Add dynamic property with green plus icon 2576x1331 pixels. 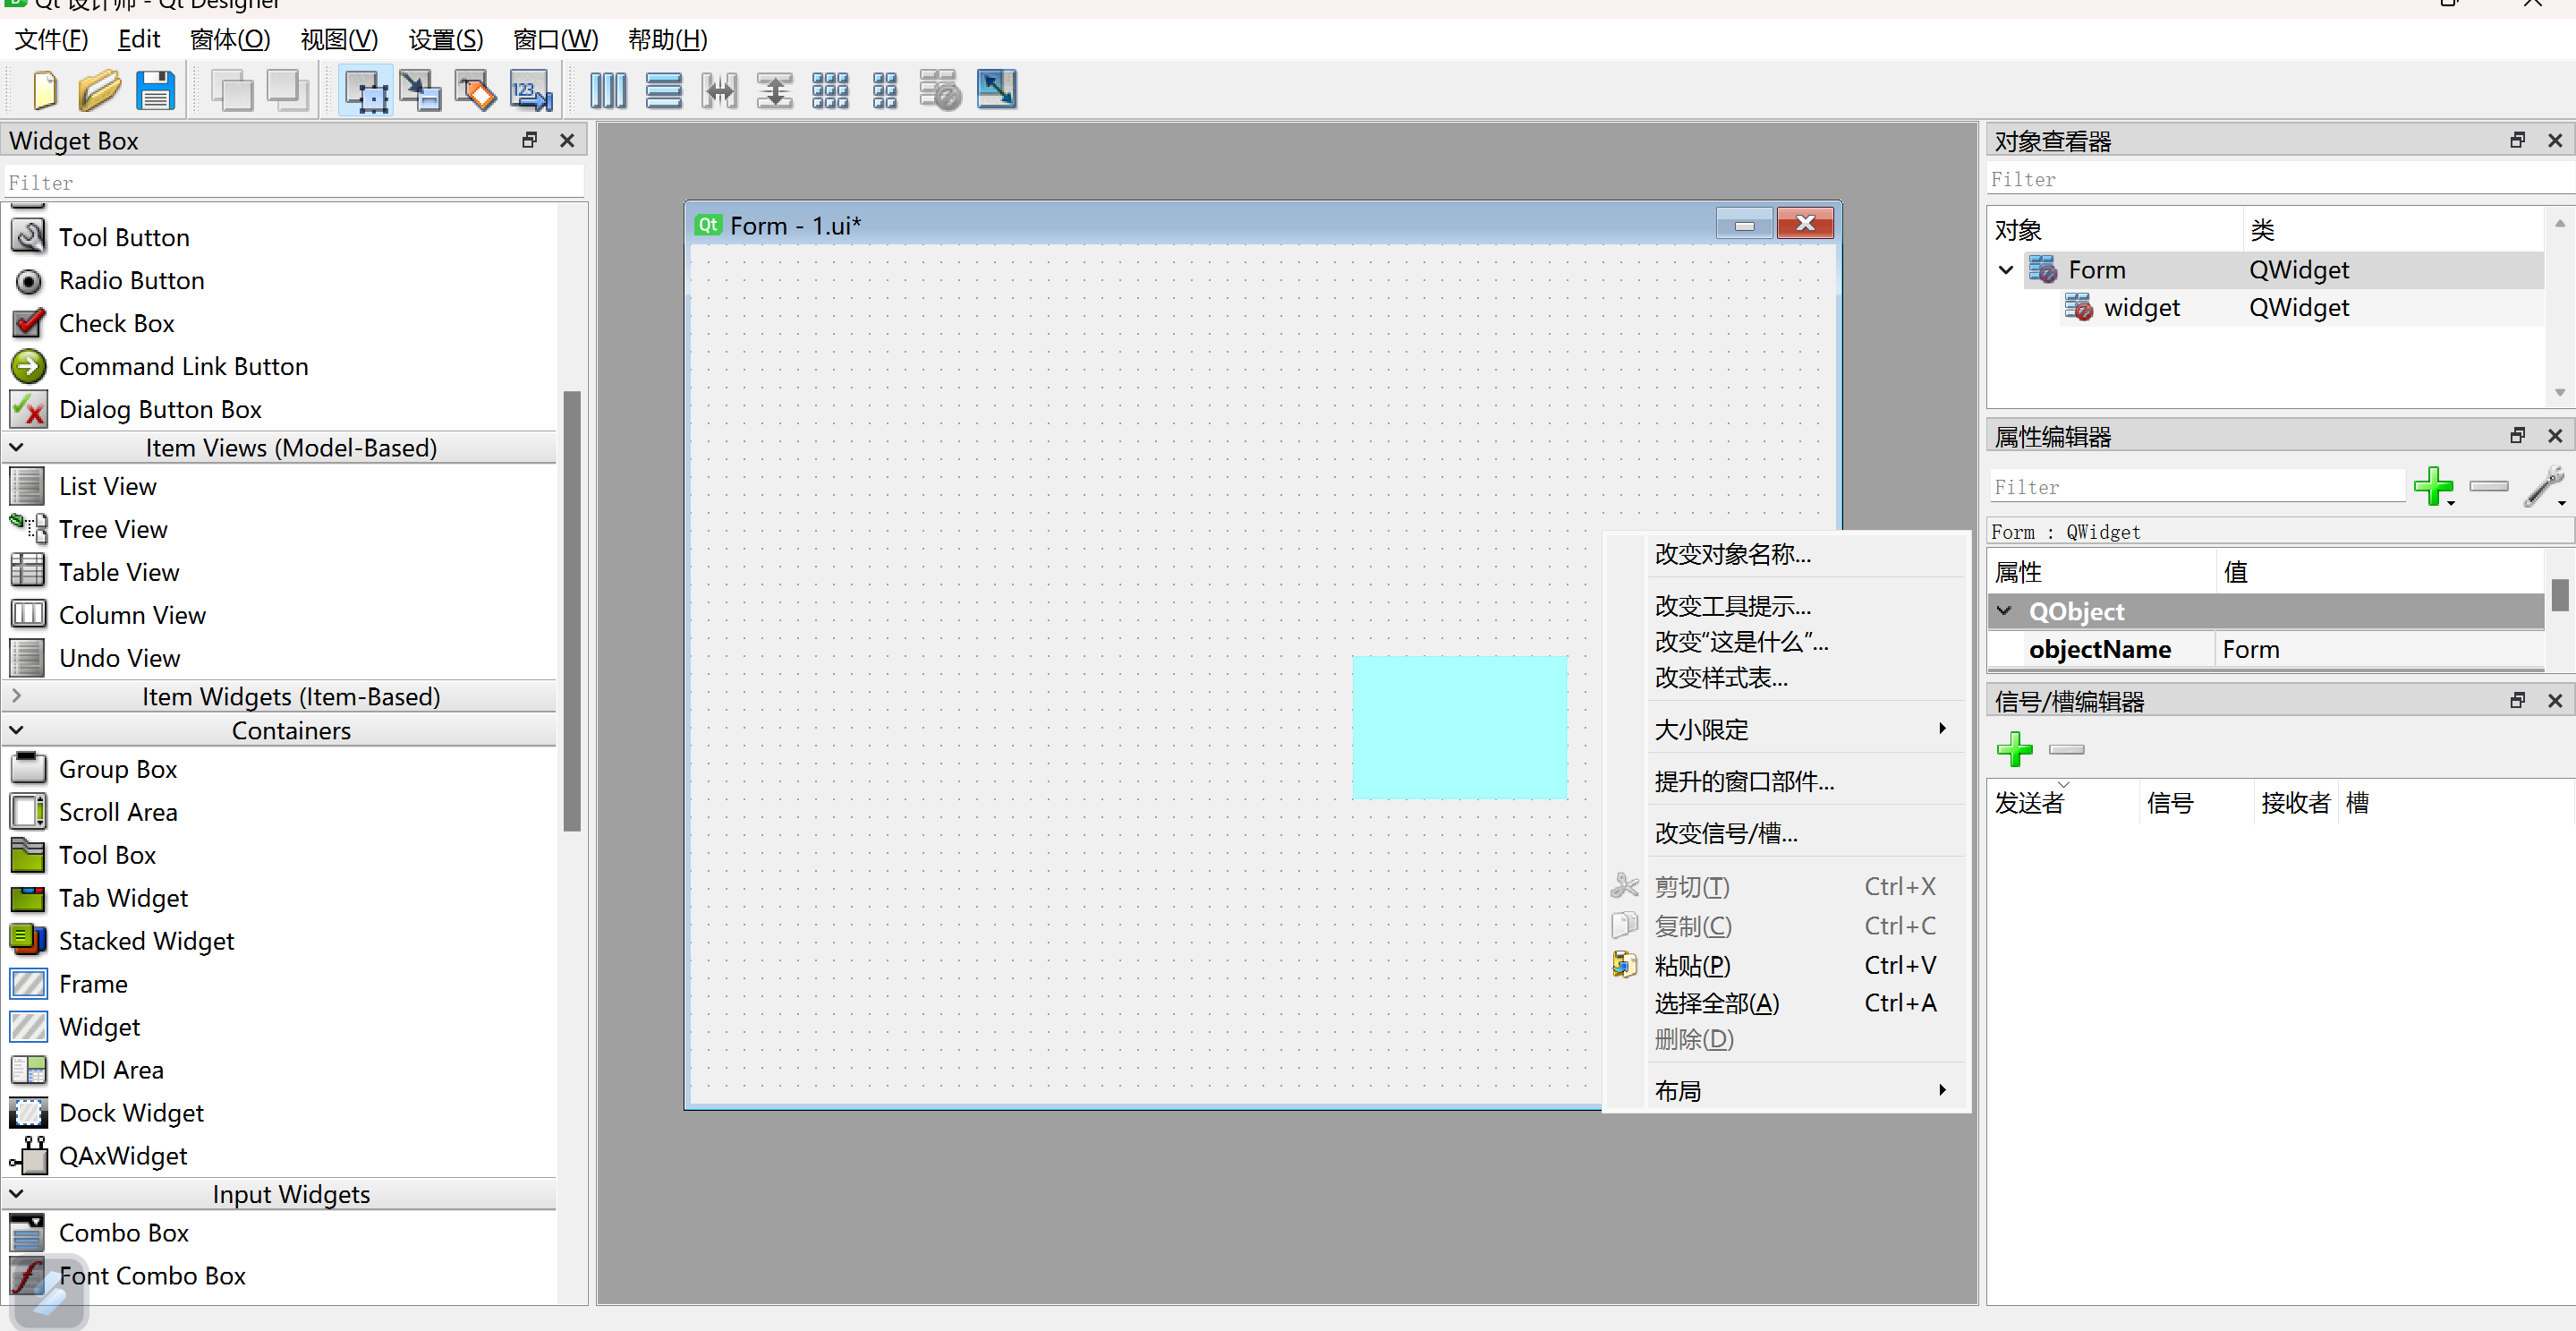pos(2433,487)
